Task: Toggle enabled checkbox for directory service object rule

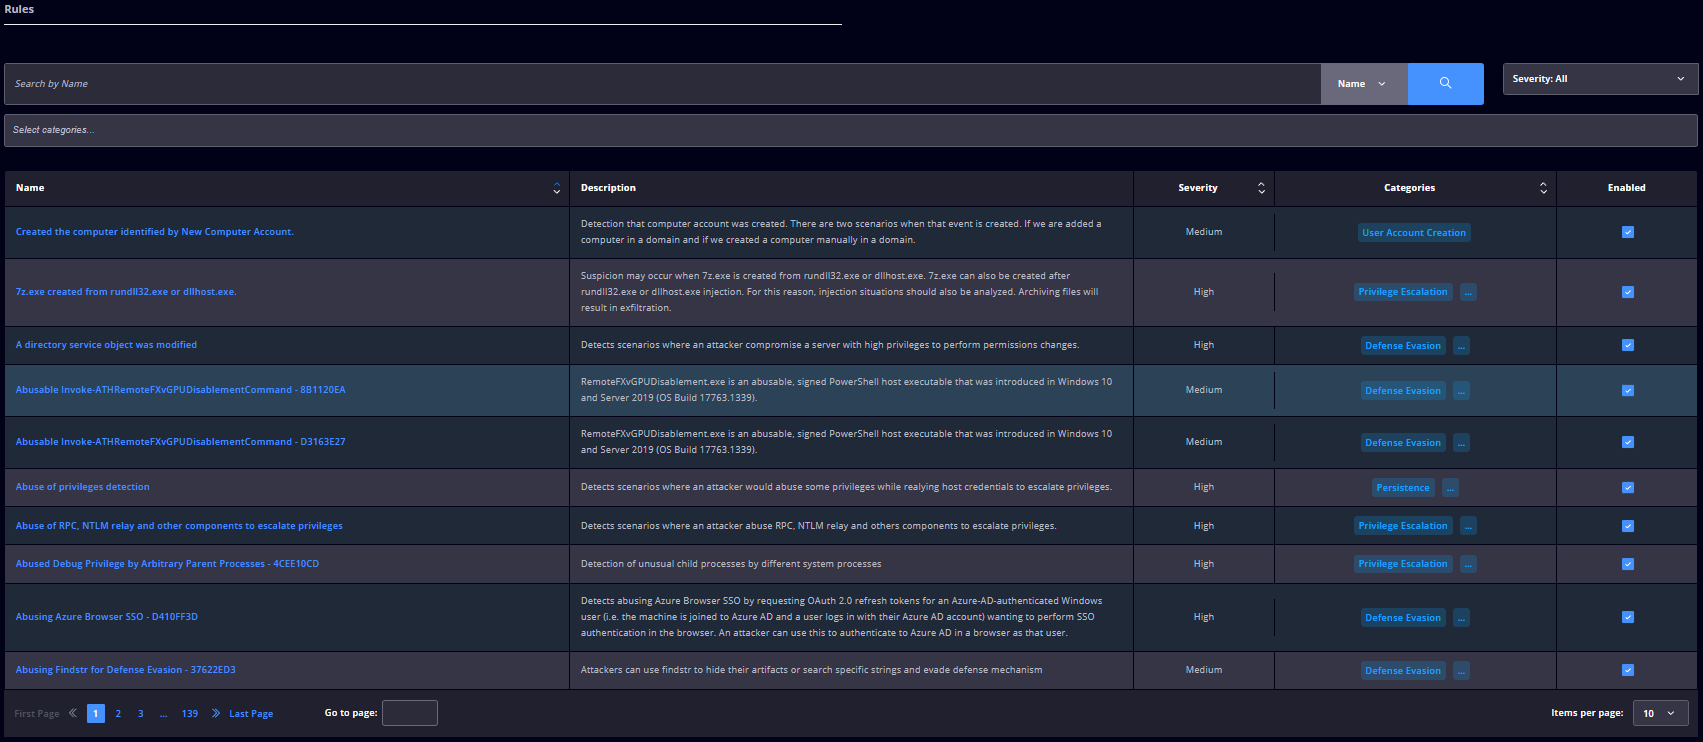Action: pos(1628,345)
